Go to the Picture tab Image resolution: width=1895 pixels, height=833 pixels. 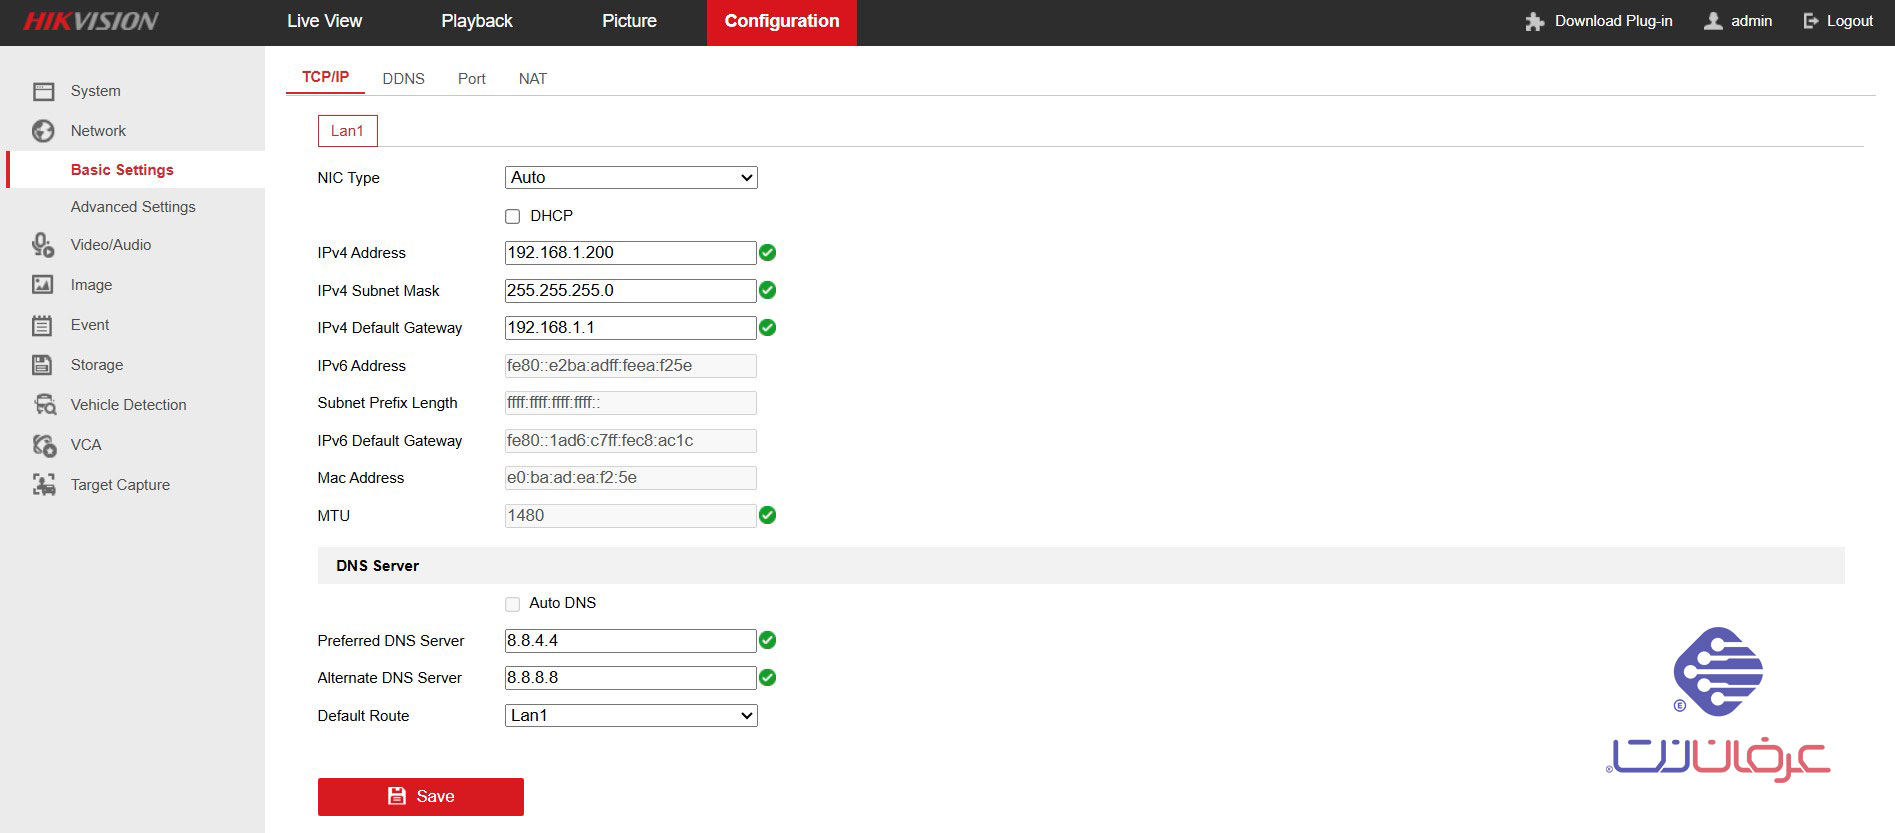point(629,21)
